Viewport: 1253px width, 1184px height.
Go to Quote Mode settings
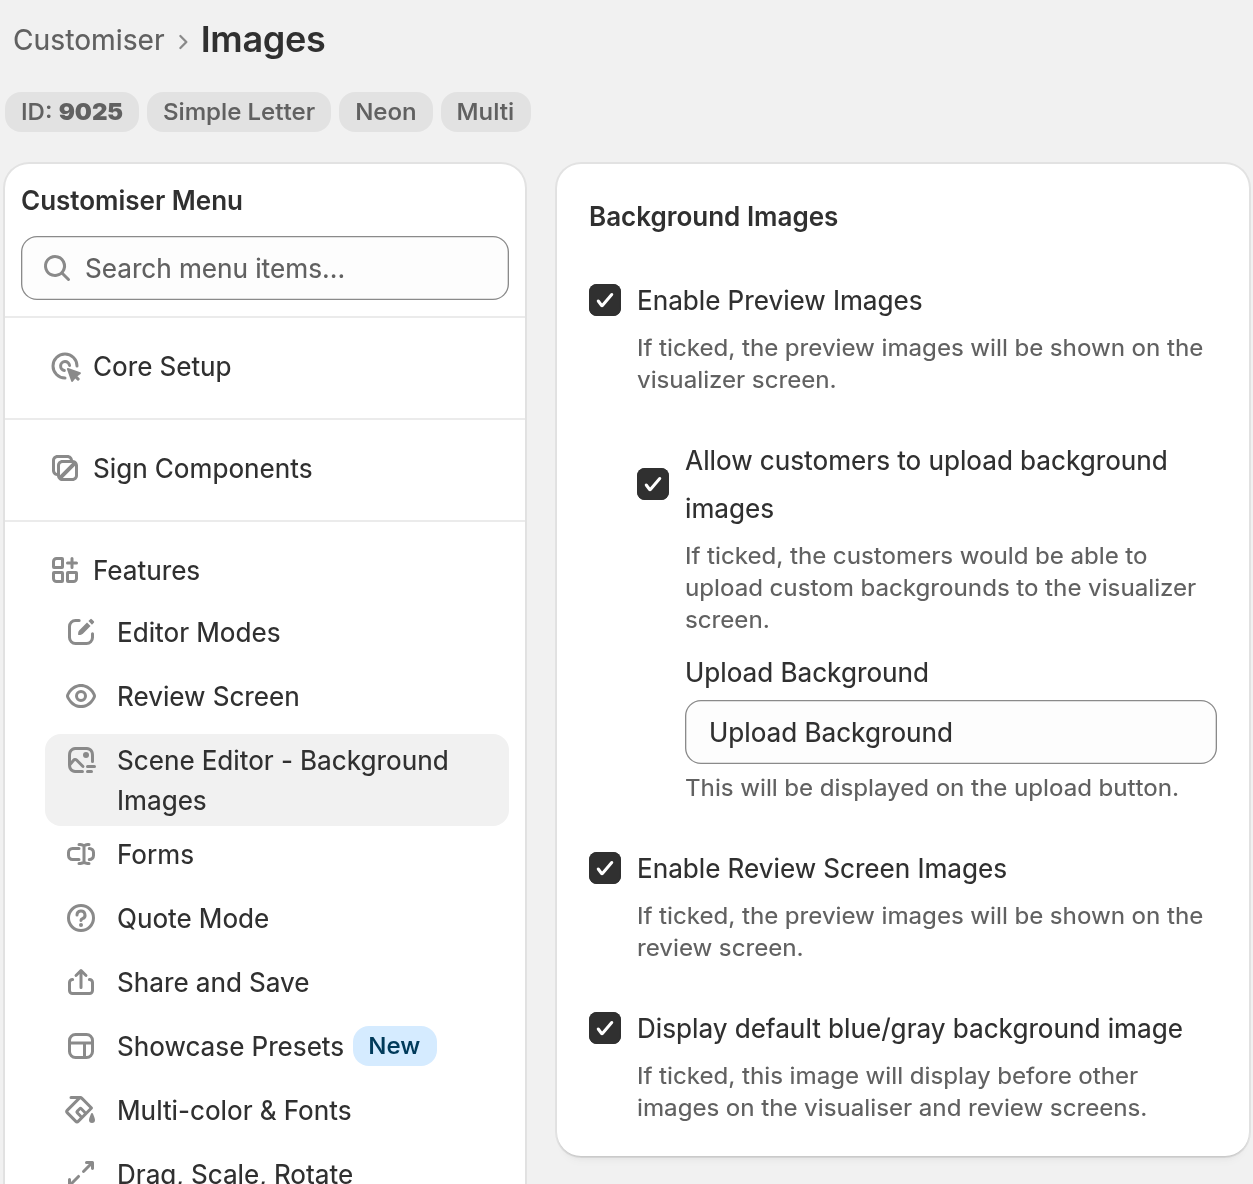click(x=277, y=918)
